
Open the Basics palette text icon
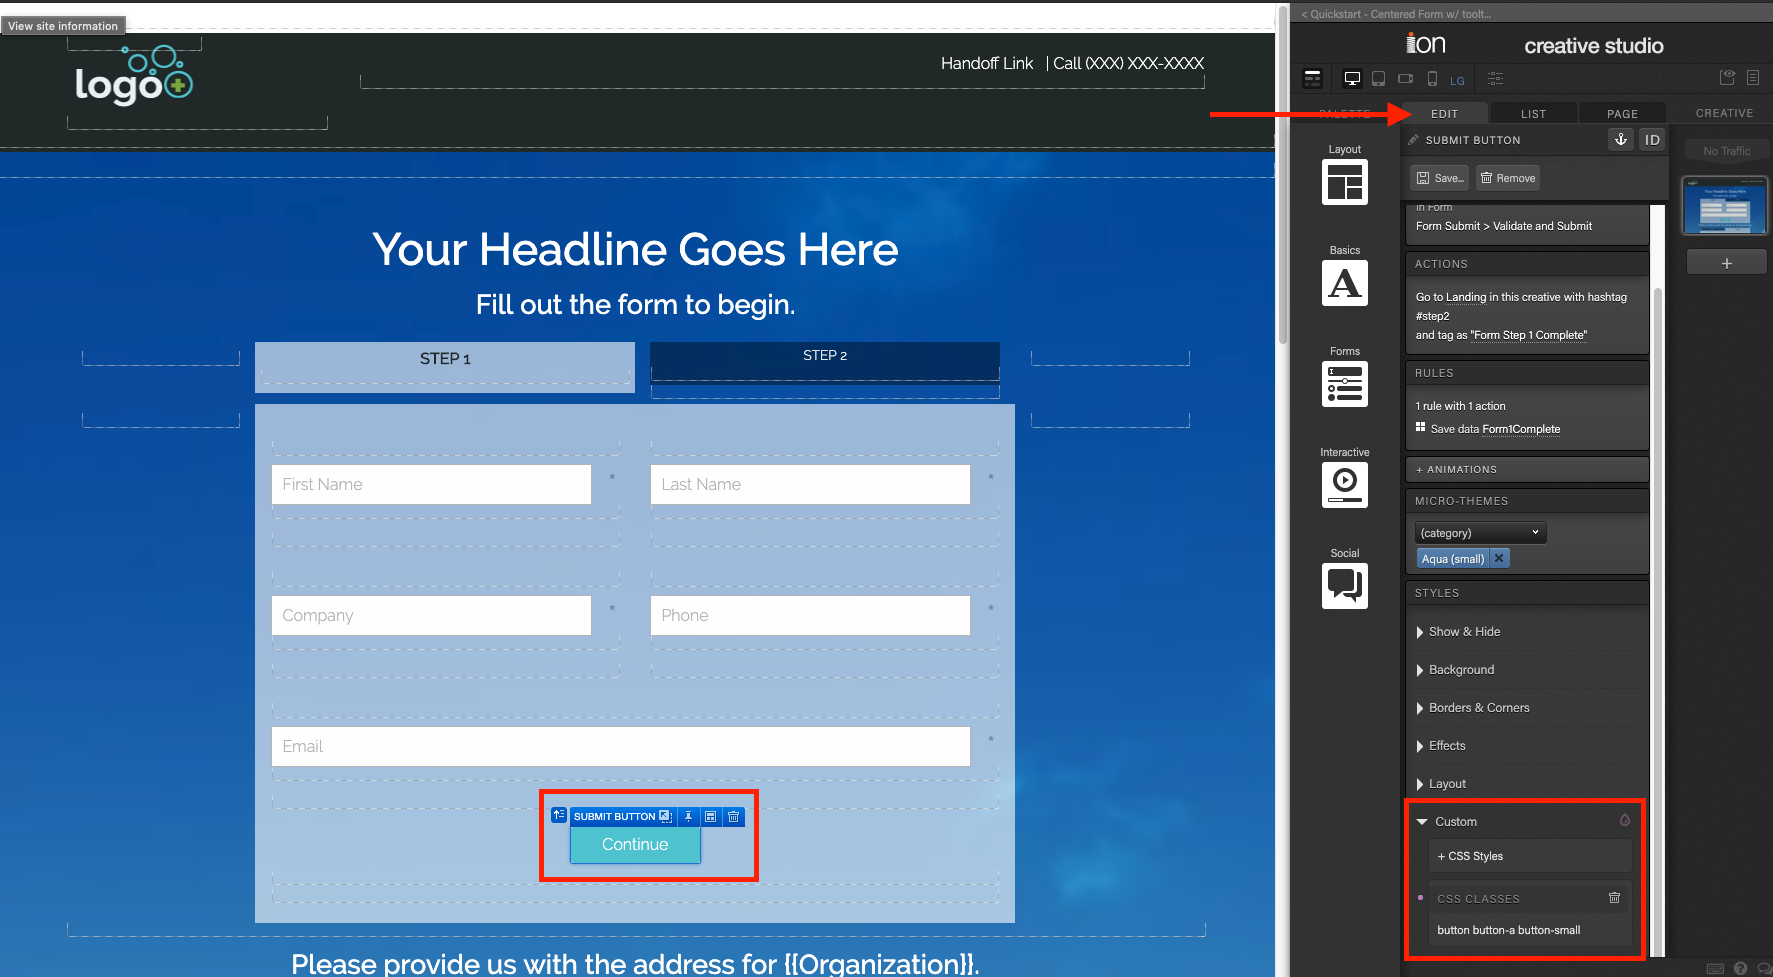1344,283
